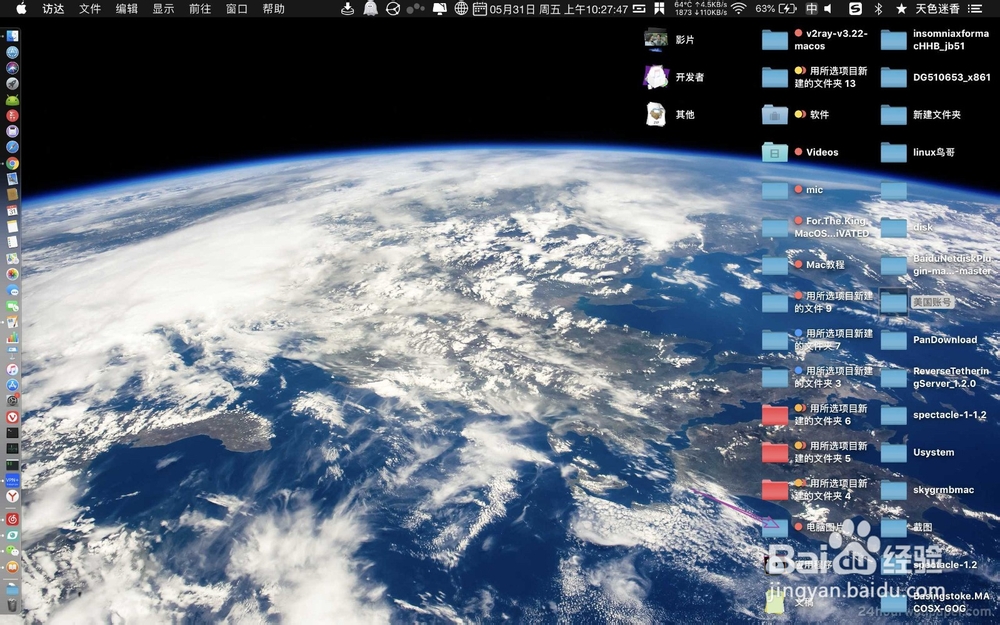Open App Store icon in dock
This screenshot has width=1000, height=625.
pyautogui.click(x=12, y=385)
